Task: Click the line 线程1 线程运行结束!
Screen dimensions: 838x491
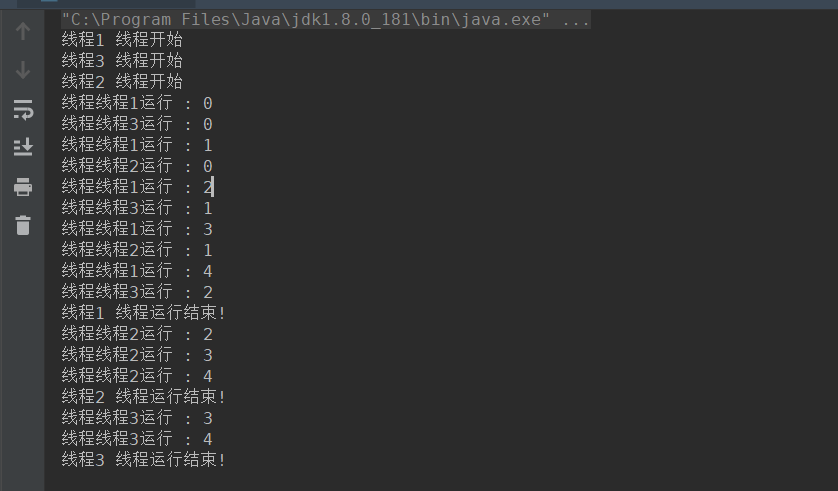Action: (143, 313)
